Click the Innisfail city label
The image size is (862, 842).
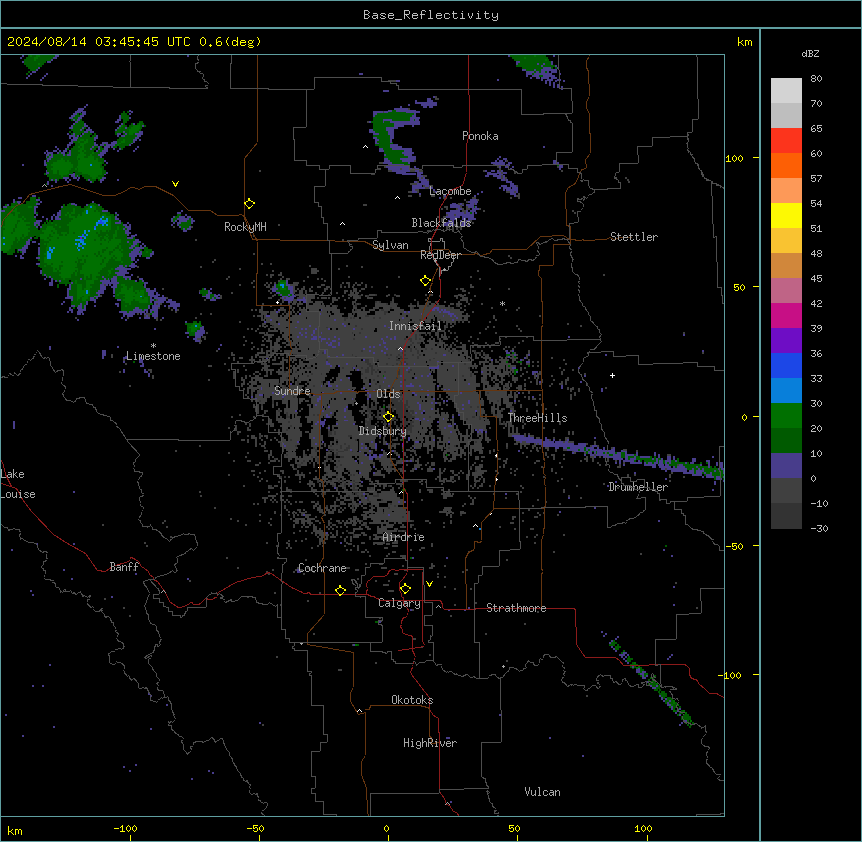click(x=415, y=326)
